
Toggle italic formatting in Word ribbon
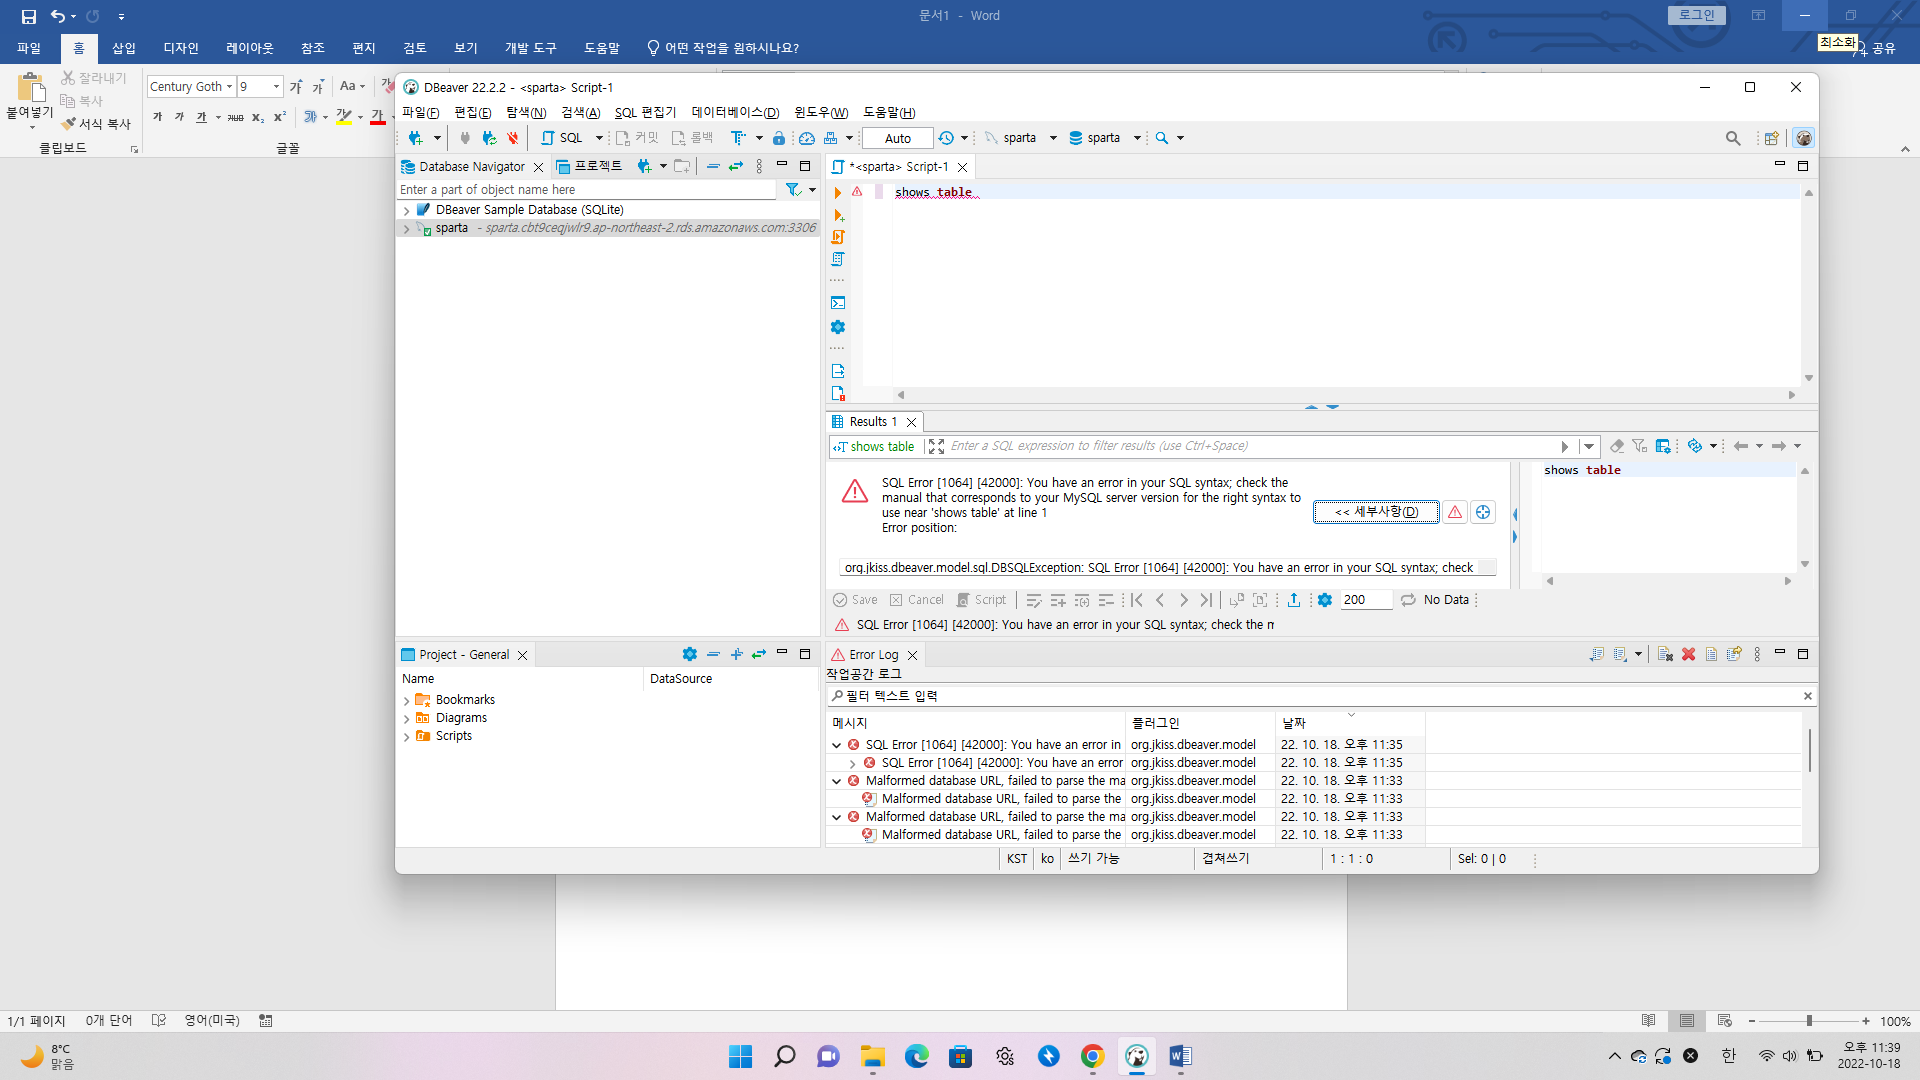coord(179,117)
